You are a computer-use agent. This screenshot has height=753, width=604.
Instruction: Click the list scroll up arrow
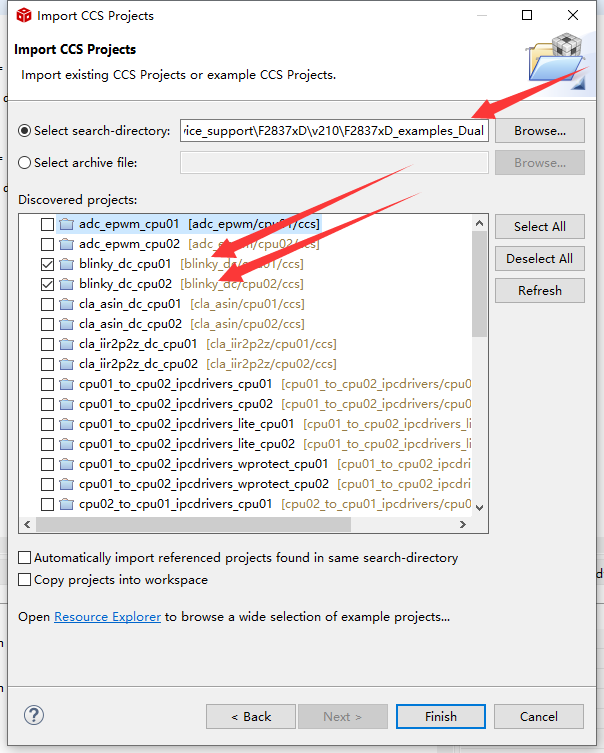coord(479,223)
